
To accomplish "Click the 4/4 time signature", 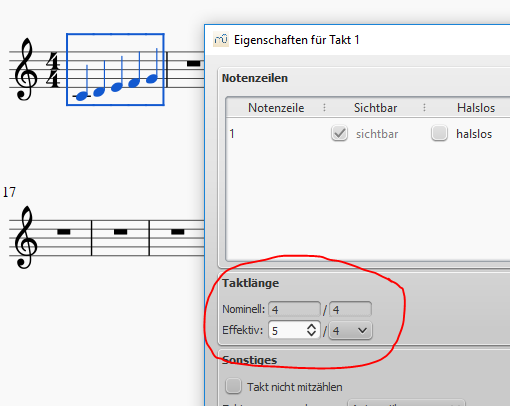I will pyautogui.click(x=53, y=70).
